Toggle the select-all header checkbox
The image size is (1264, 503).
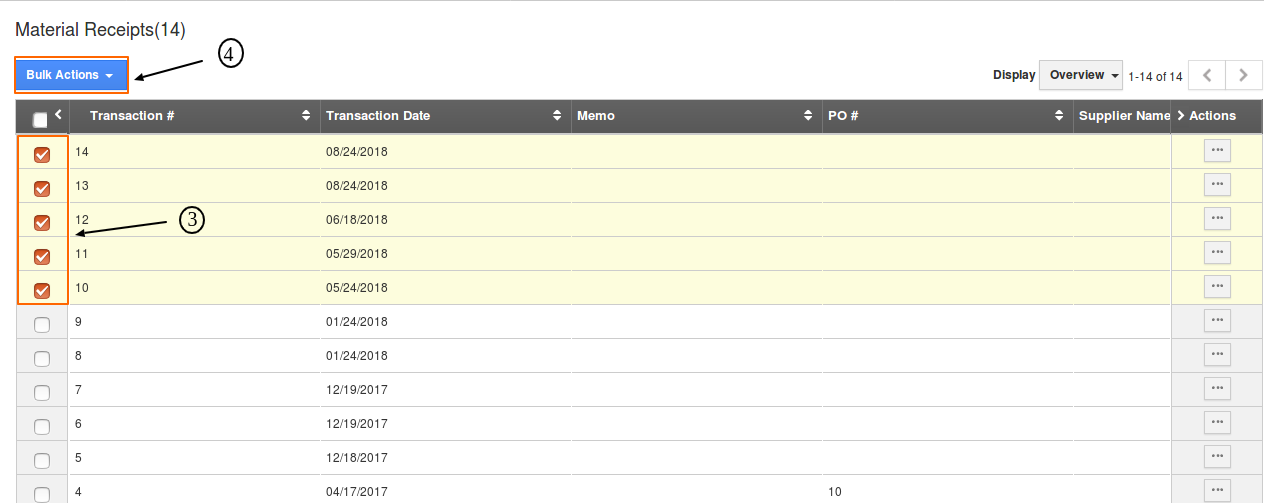pyautogui.click(x=40, y=120)
